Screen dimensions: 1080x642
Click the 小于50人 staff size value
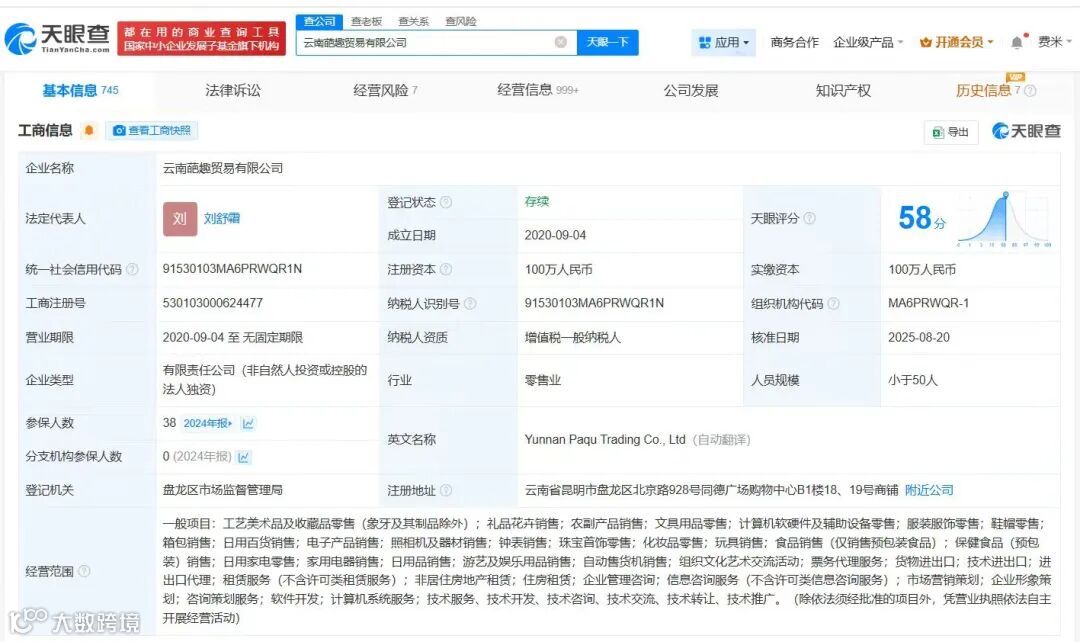tap(913, 380)
